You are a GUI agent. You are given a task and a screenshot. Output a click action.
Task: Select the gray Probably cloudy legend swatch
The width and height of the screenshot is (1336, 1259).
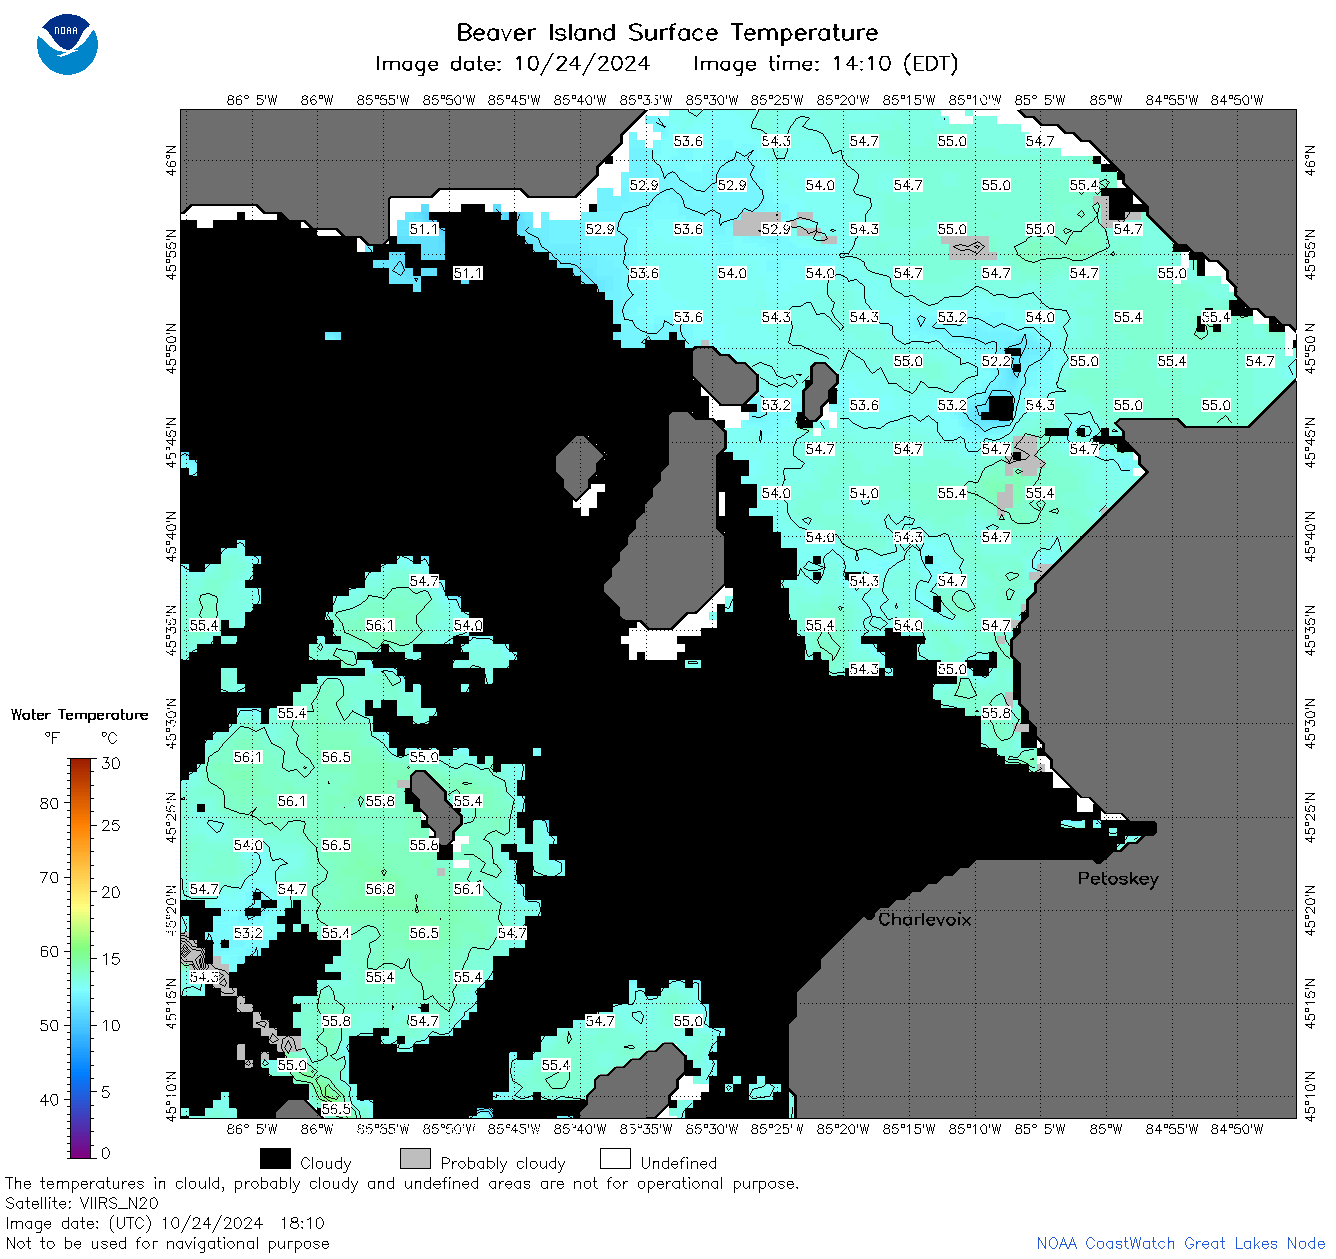pyautogui.click(x=415, y=1159)
